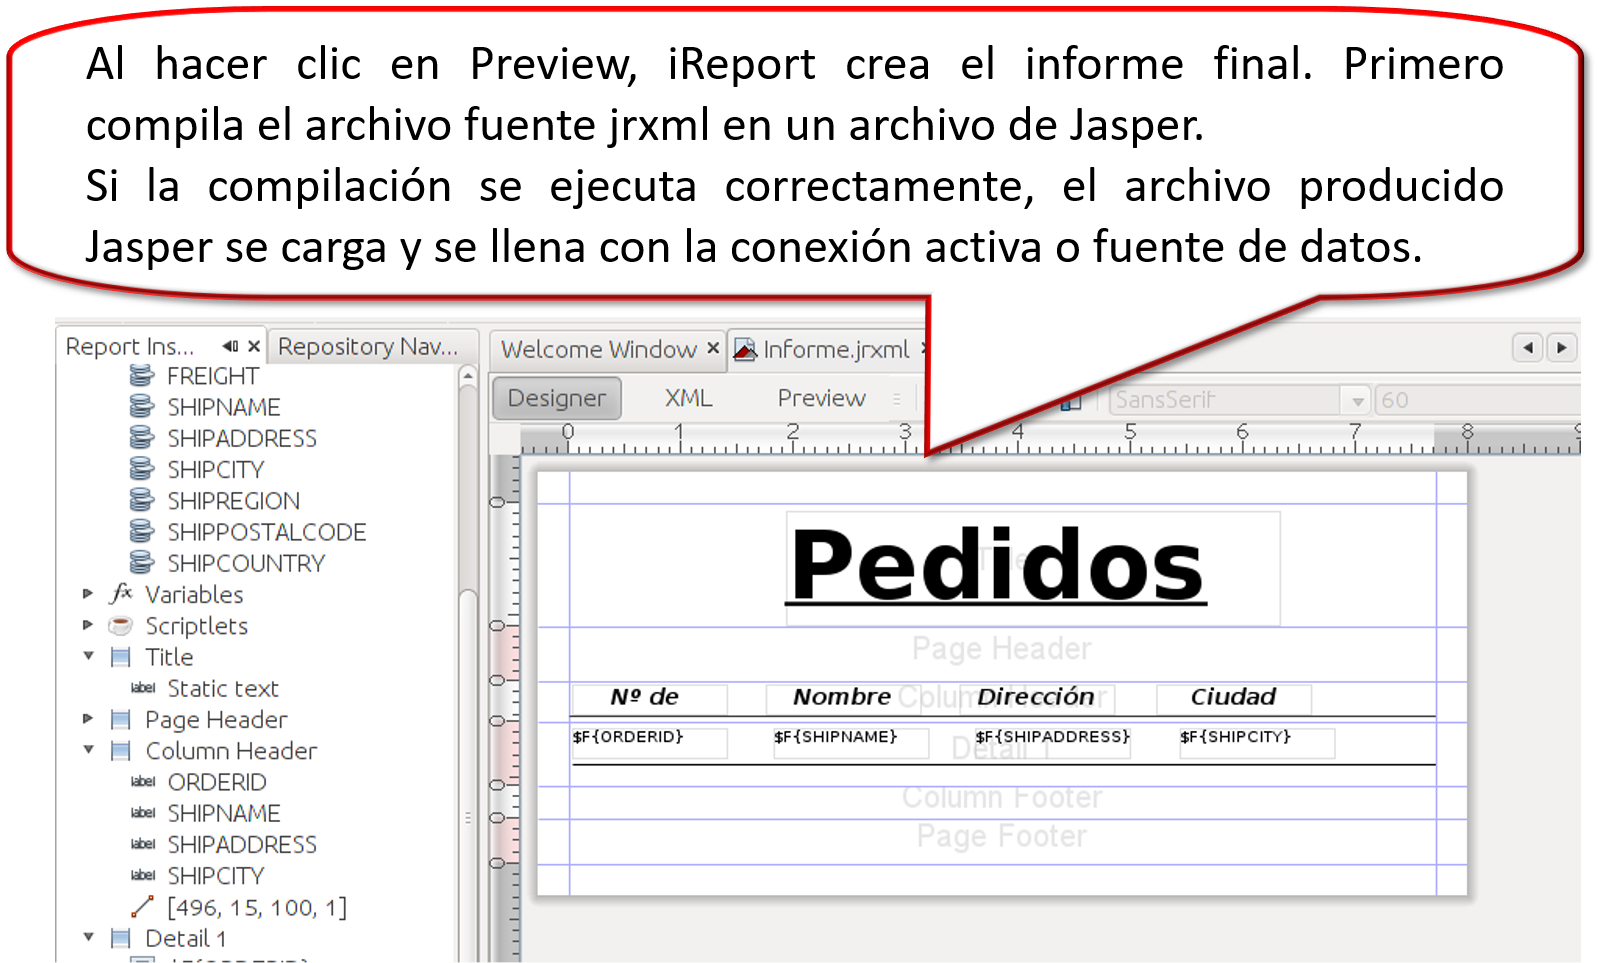This screenshot has width=1599, height=963.
Task: Click the SHIPADDRESS field database icon
Action: [x=142, y=438]
